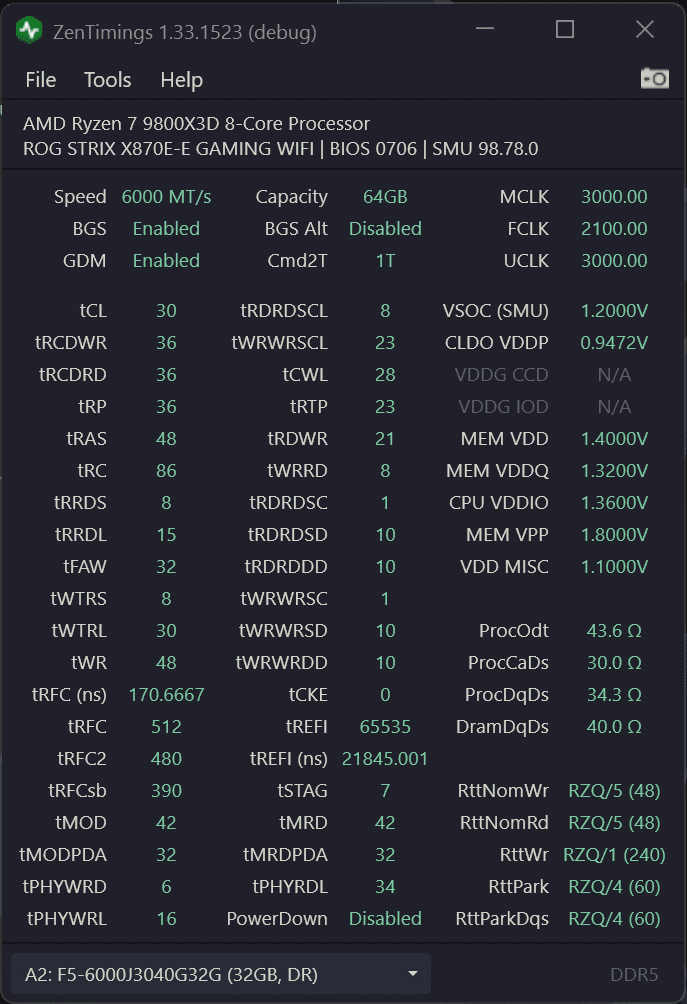Click the RttWr RZQ/1 (240) value
The image size is (687, 1004).
pyautogui.click(x=614, y=855)
